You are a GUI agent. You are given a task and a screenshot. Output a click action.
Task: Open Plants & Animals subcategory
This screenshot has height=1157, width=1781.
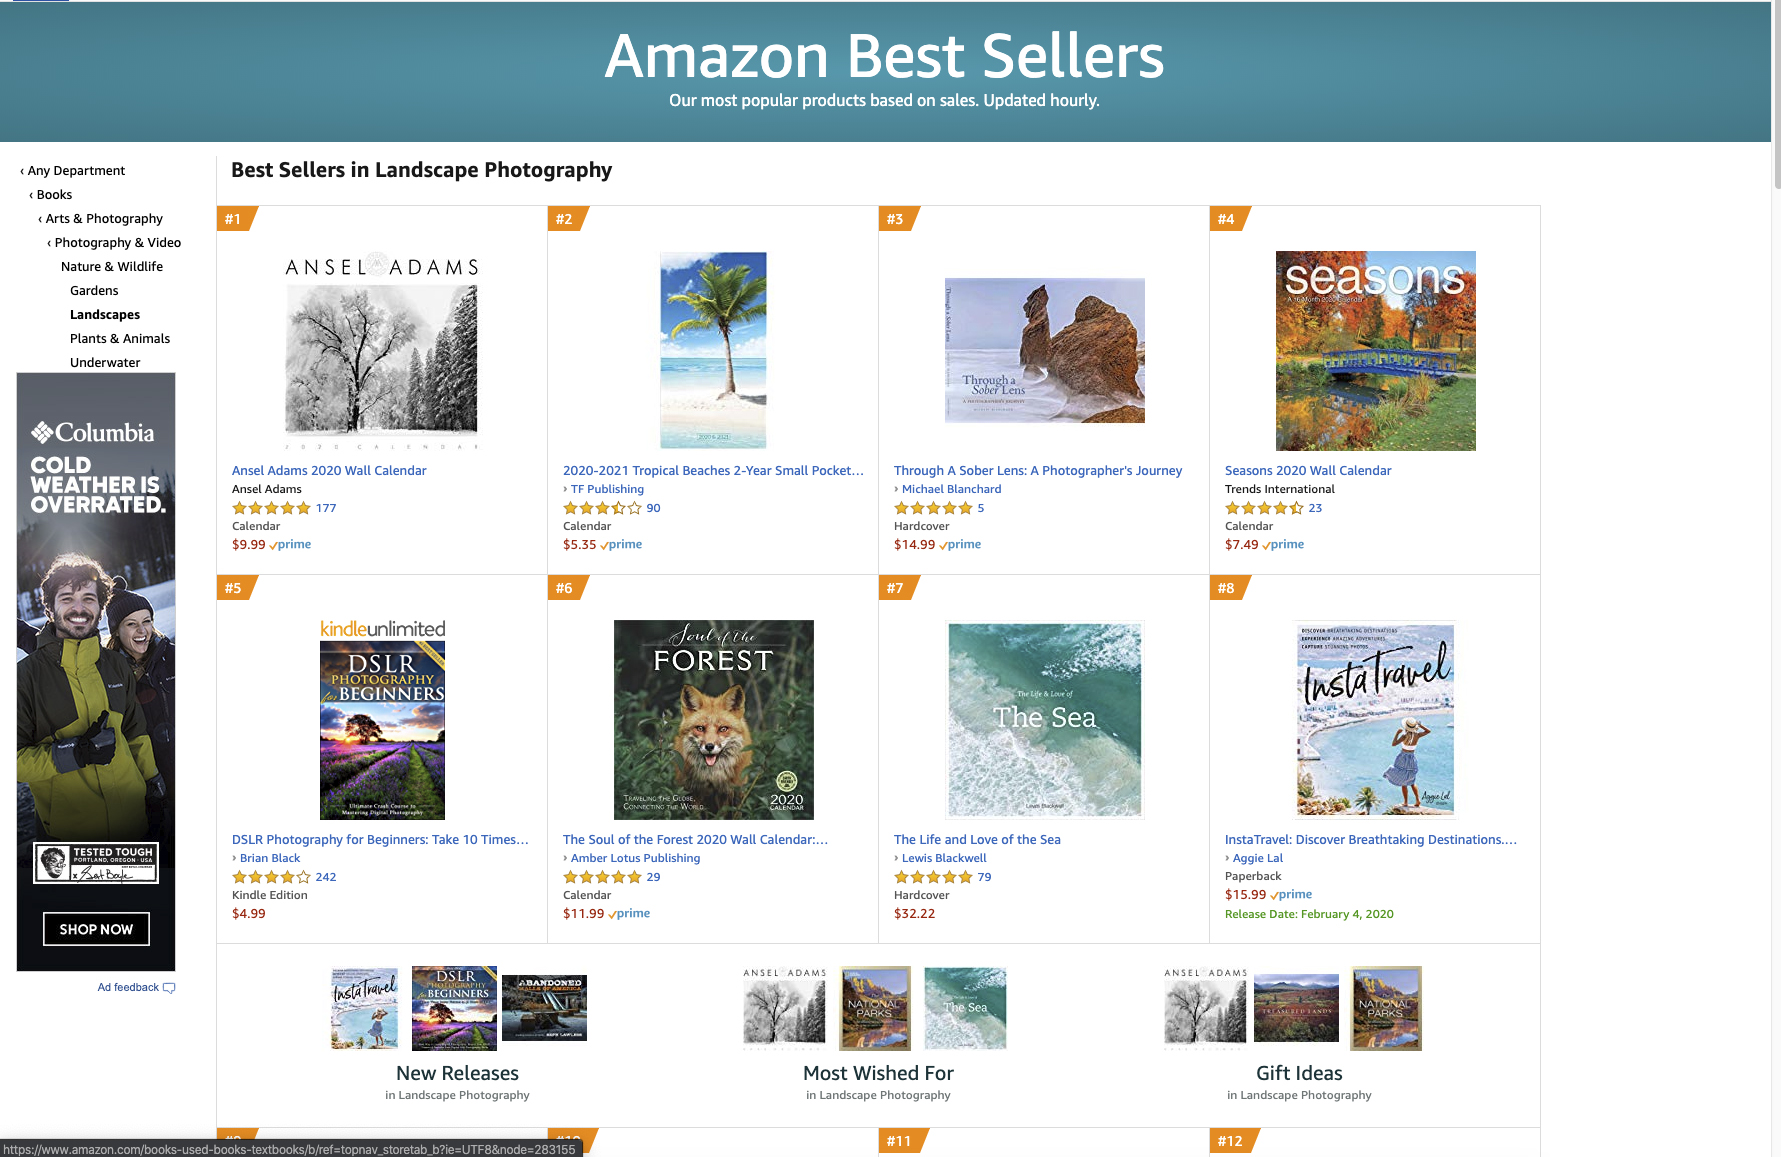120,339
